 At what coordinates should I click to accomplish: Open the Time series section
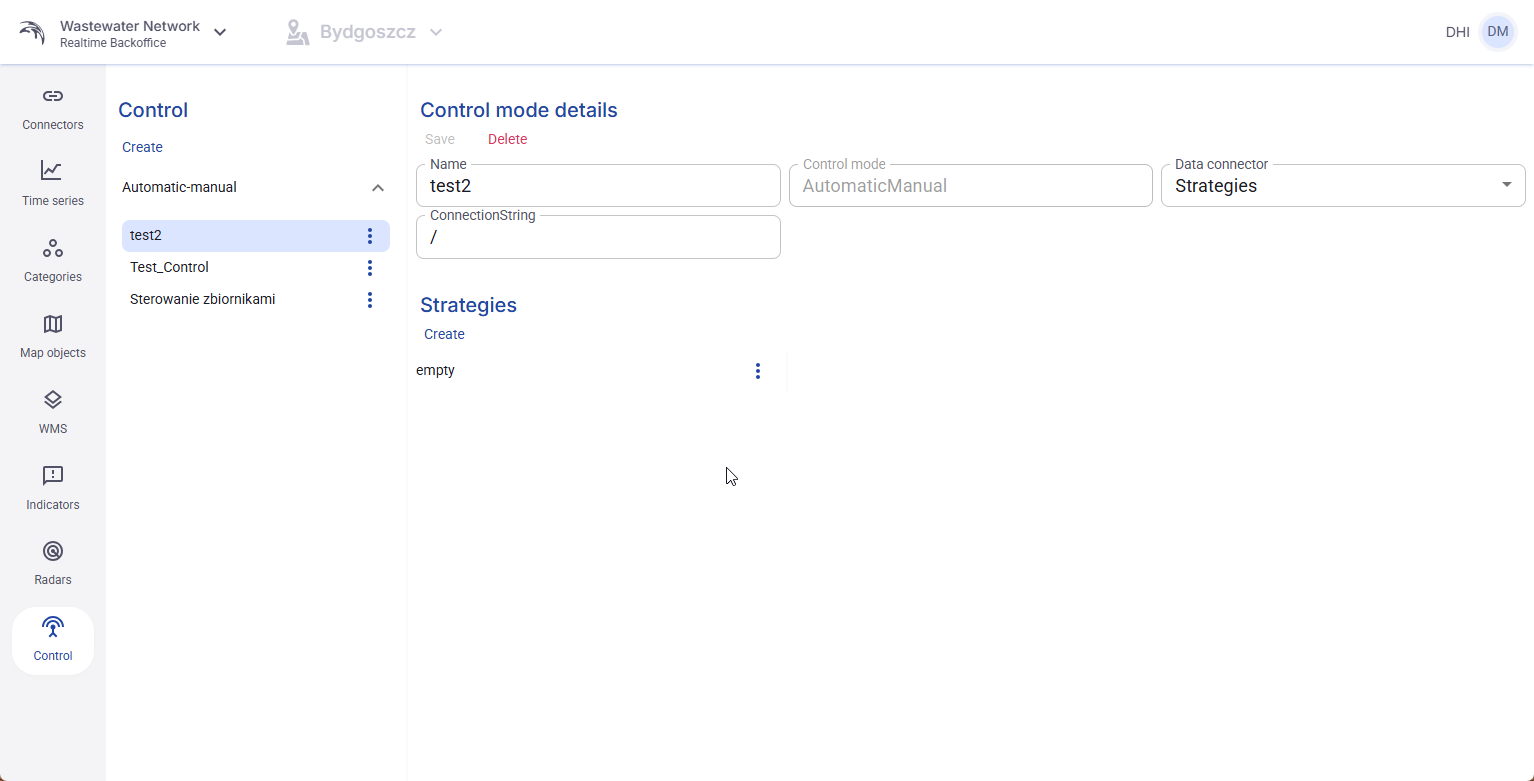click(53, 184)
